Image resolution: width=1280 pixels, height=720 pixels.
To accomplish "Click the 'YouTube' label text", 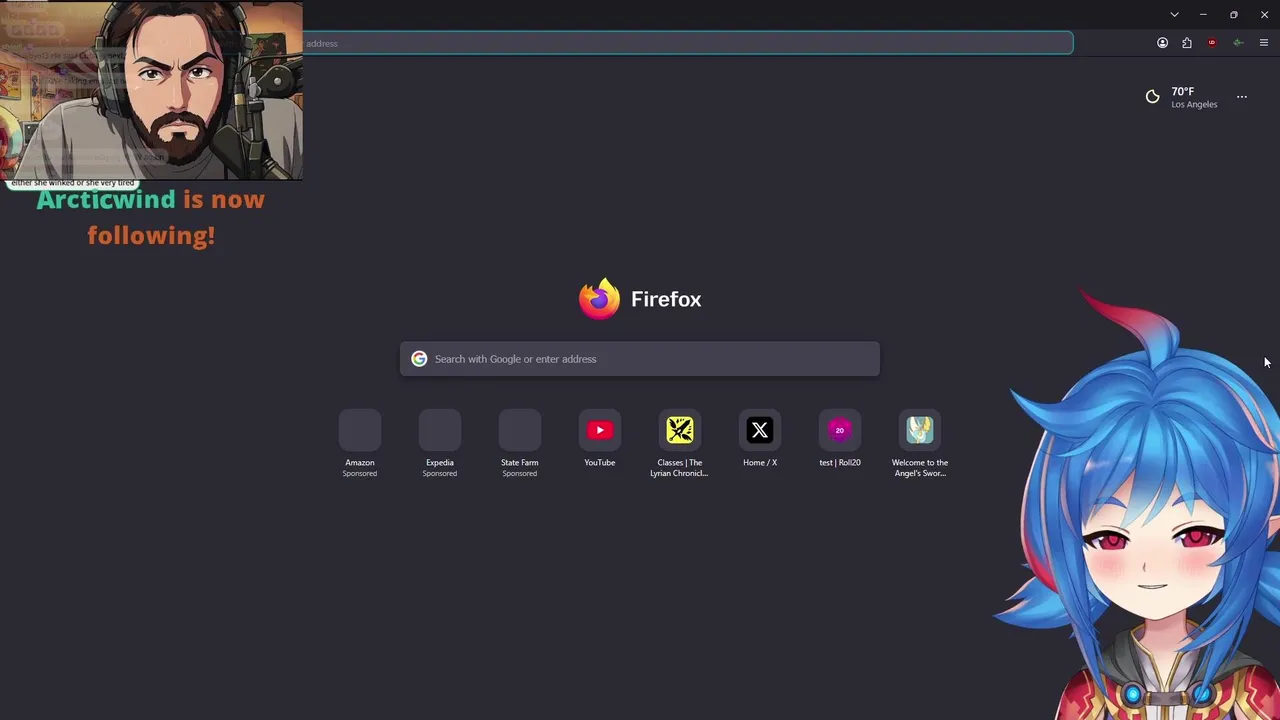I will pyautogui.click(x=600, y=462).
